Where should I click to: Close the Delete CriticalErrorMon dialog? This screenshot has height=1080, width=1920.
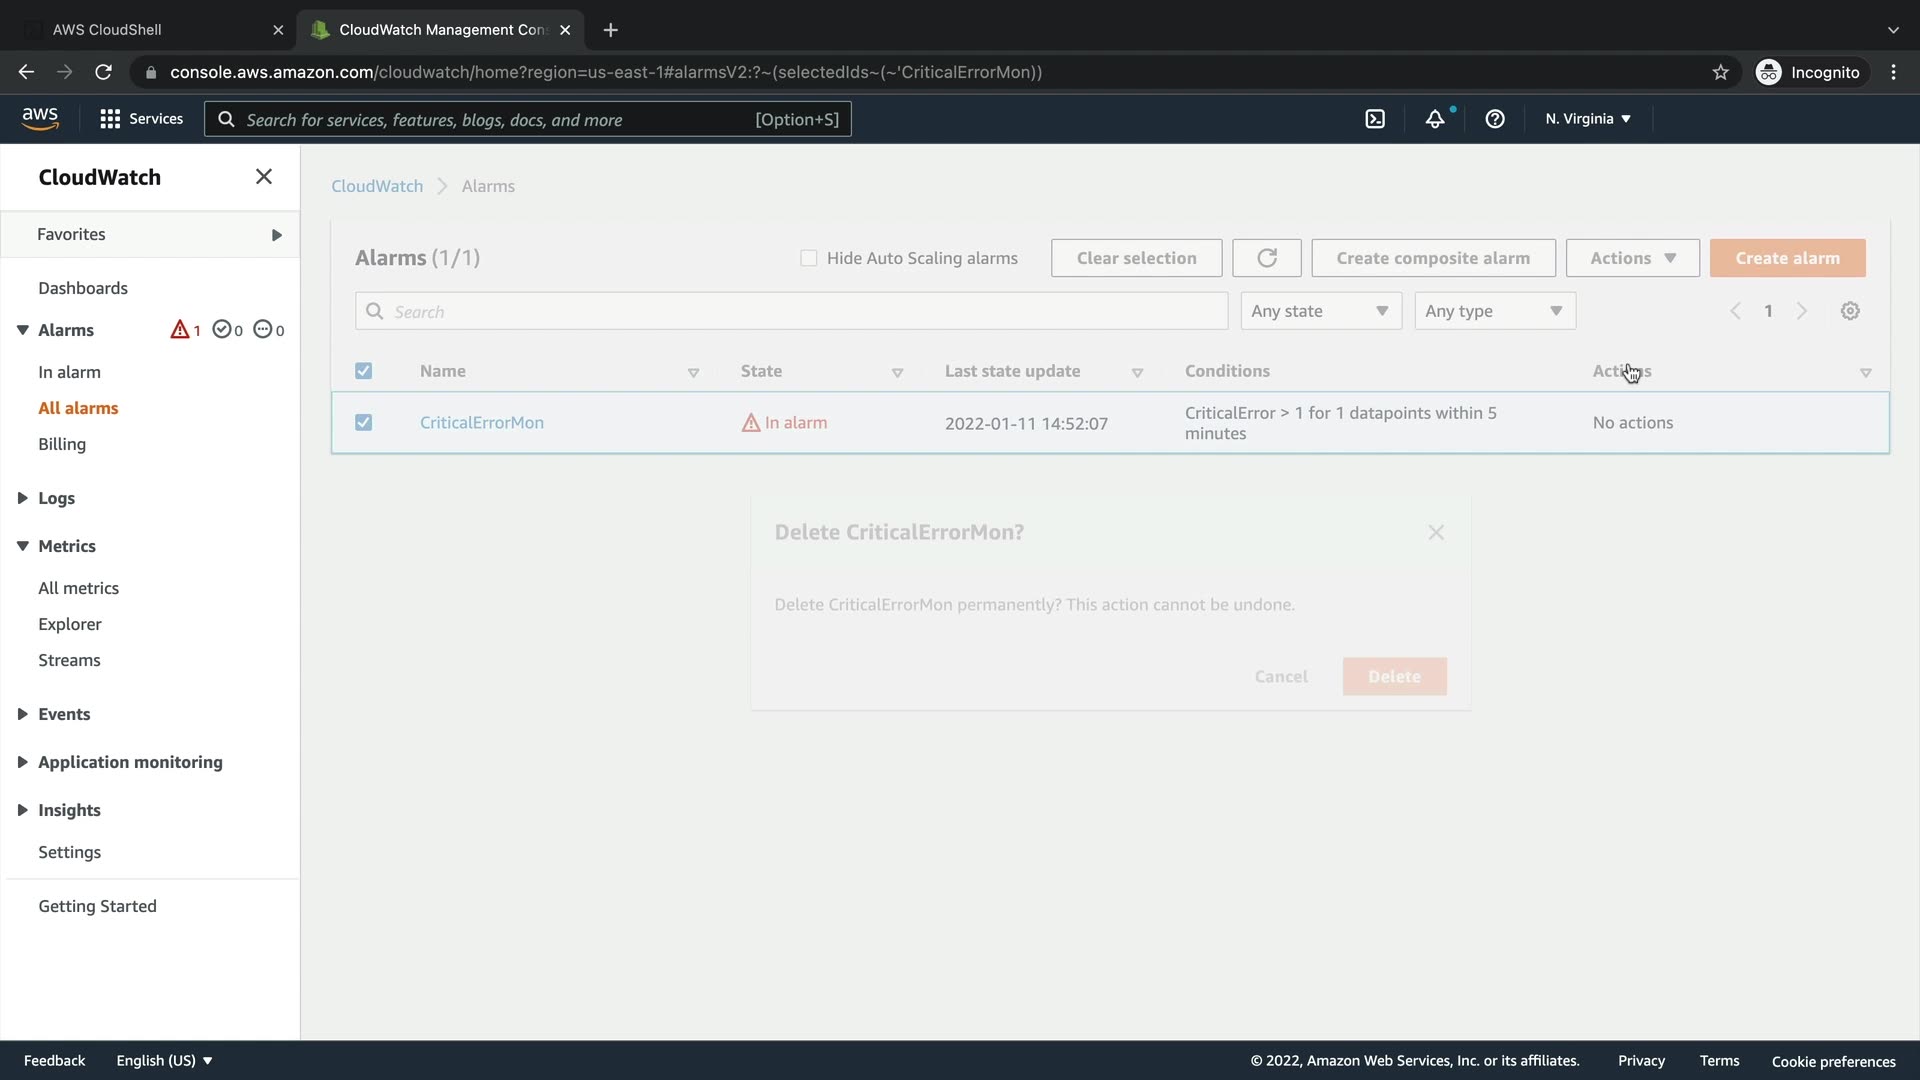pos(1436,533)
